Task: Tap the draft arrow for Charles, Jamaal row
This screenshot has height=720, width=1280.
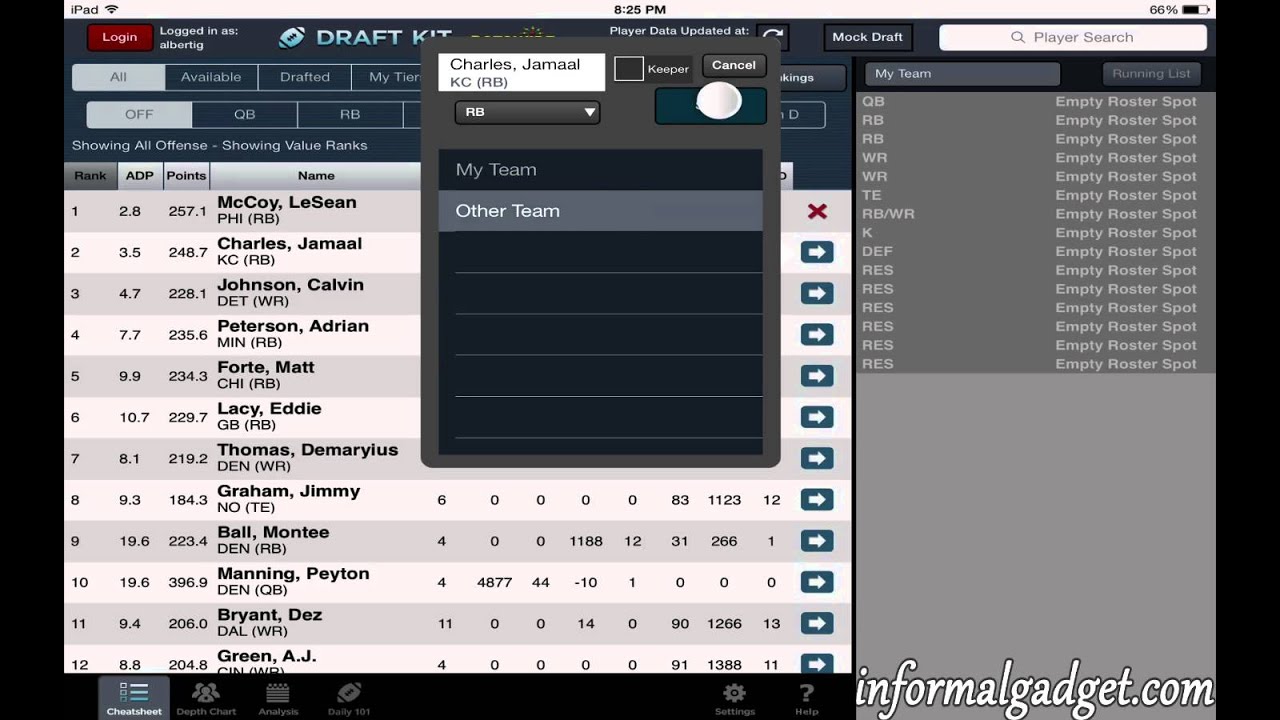Action: 817,252
